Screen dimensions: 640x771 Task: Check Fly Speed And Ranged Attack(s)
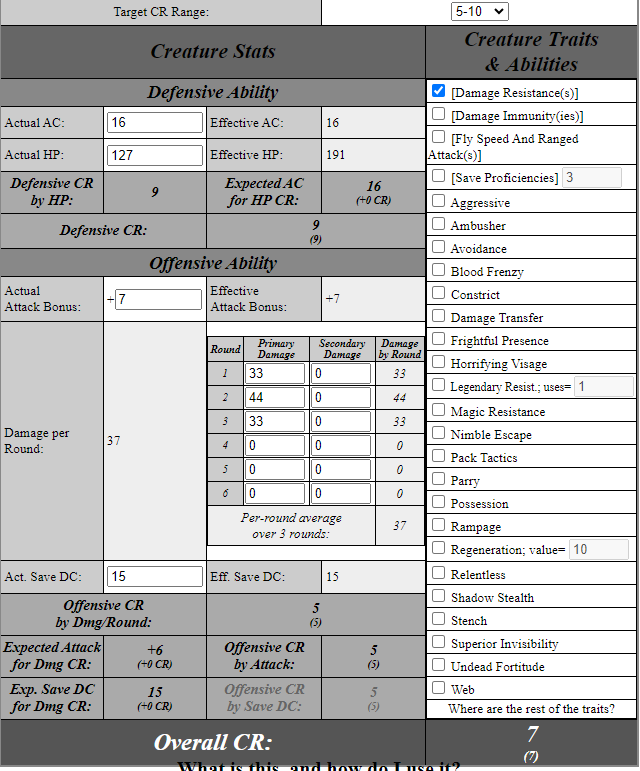(x=438, y=137)
